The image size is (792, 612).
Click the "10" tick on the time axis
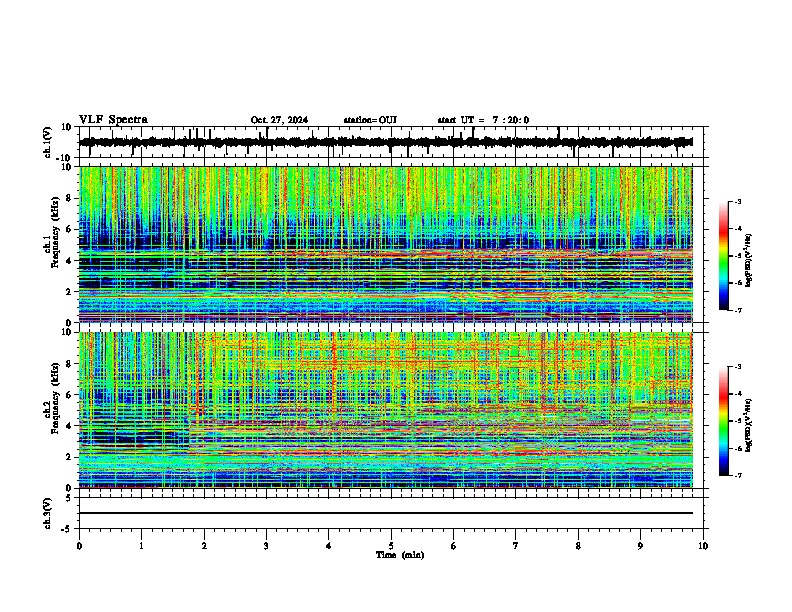pyautogui.click(x=703, y=546)
